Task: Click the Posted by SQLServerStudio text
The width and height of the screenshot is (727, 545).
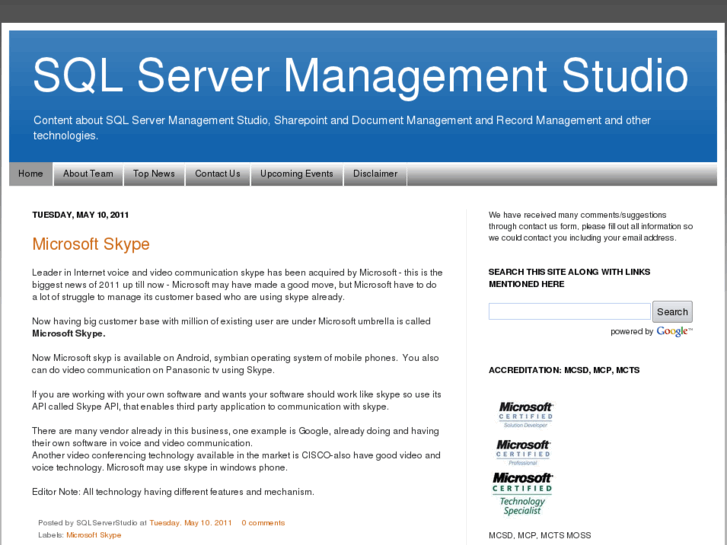Action: click(88, 523)
